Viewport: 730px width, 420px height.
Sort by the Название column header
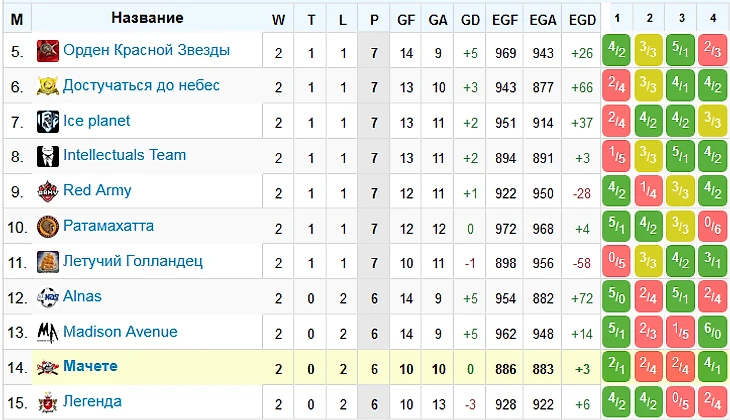[x=147, y=18]
